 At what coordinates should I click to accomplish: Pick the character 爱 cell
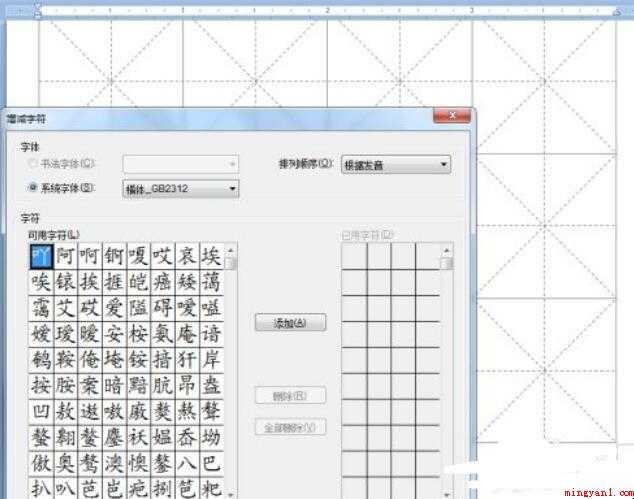114,308
